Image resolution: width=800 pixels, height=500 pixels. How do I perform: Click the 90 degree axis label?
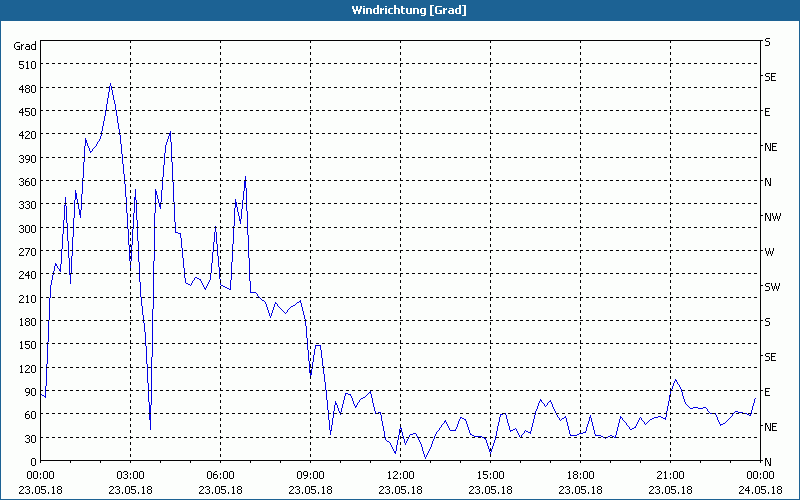point(30,392)
